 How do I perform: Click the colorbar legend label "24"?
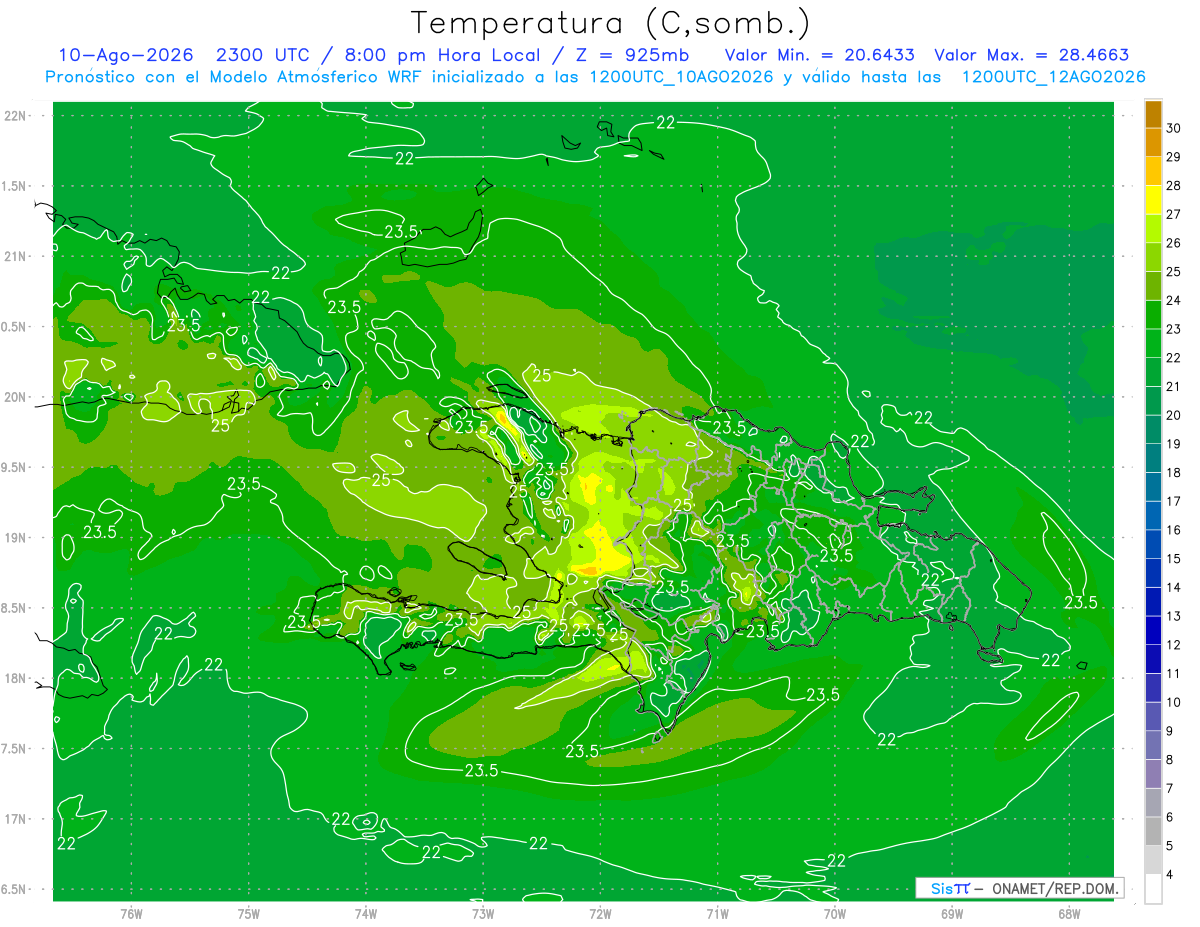point(1174,300)
